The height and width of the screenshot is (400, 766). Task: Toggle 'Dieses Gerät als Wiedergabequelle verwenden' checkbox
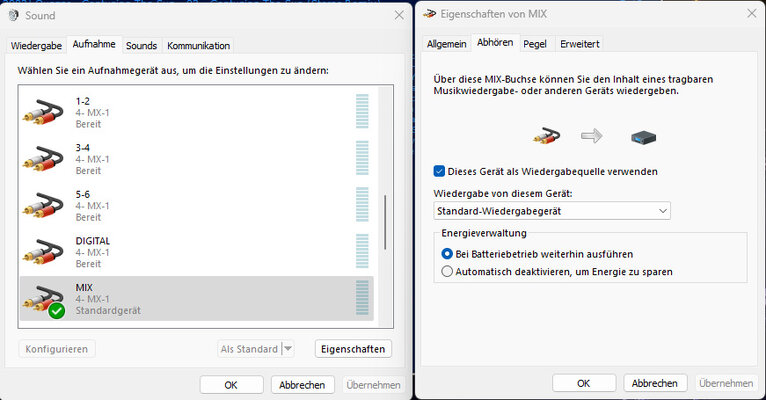439,171
